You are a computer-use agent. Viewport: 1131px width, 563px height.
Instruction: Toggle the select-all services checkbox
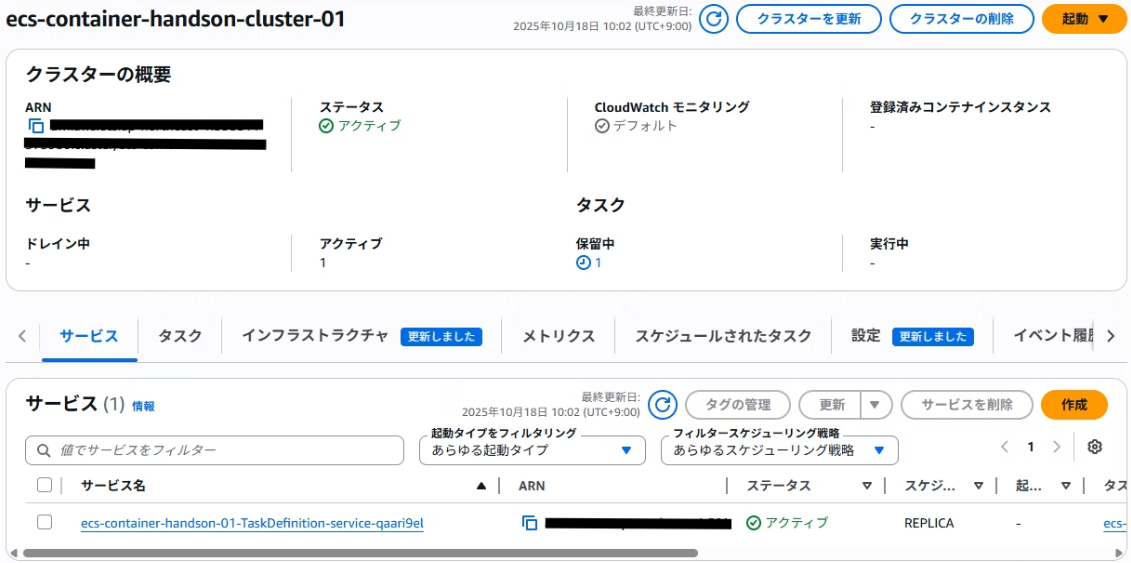[x=45, y=485]
